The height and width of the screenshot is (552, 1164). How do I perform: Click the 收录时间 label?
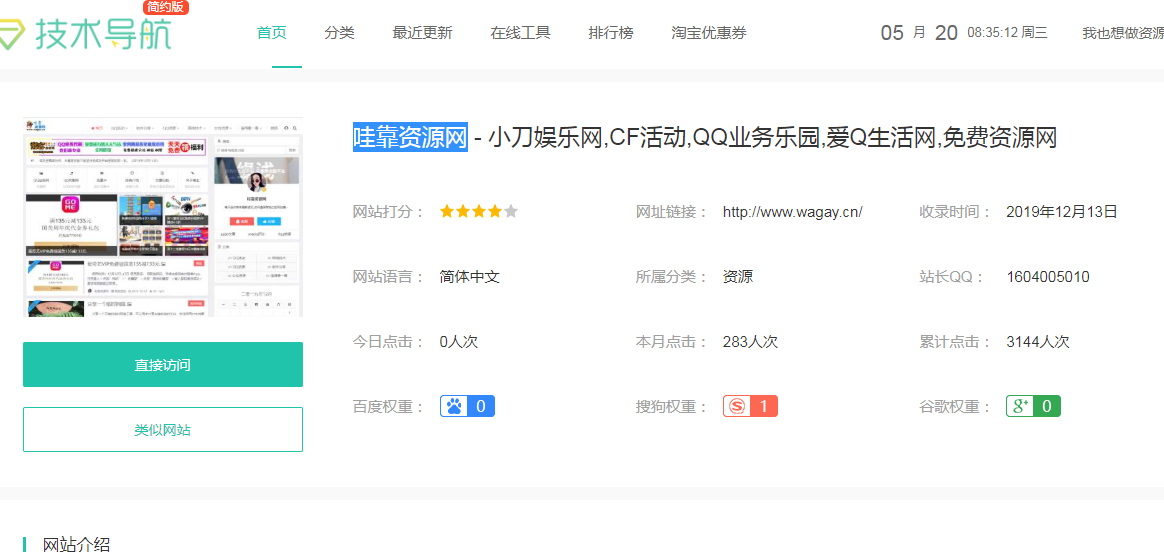(x=955, y=212)
